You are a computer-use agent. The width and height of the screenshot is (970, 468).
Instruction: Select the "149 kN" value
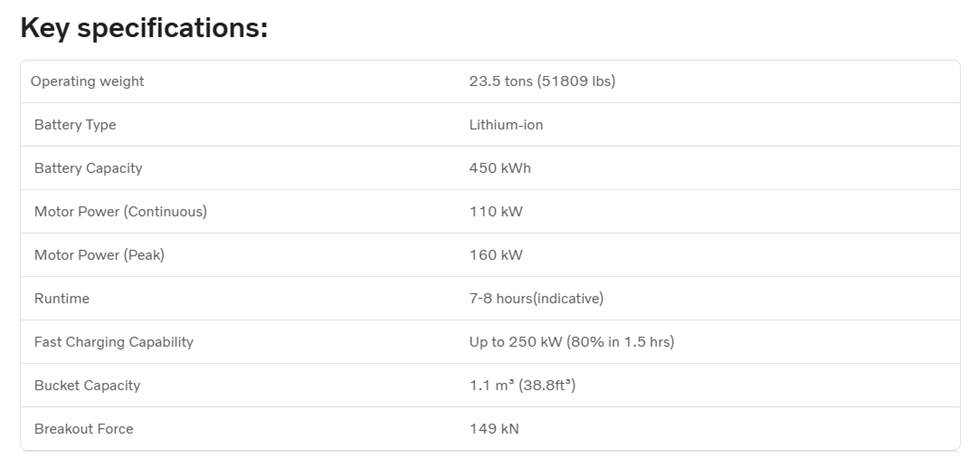point(494,429)
